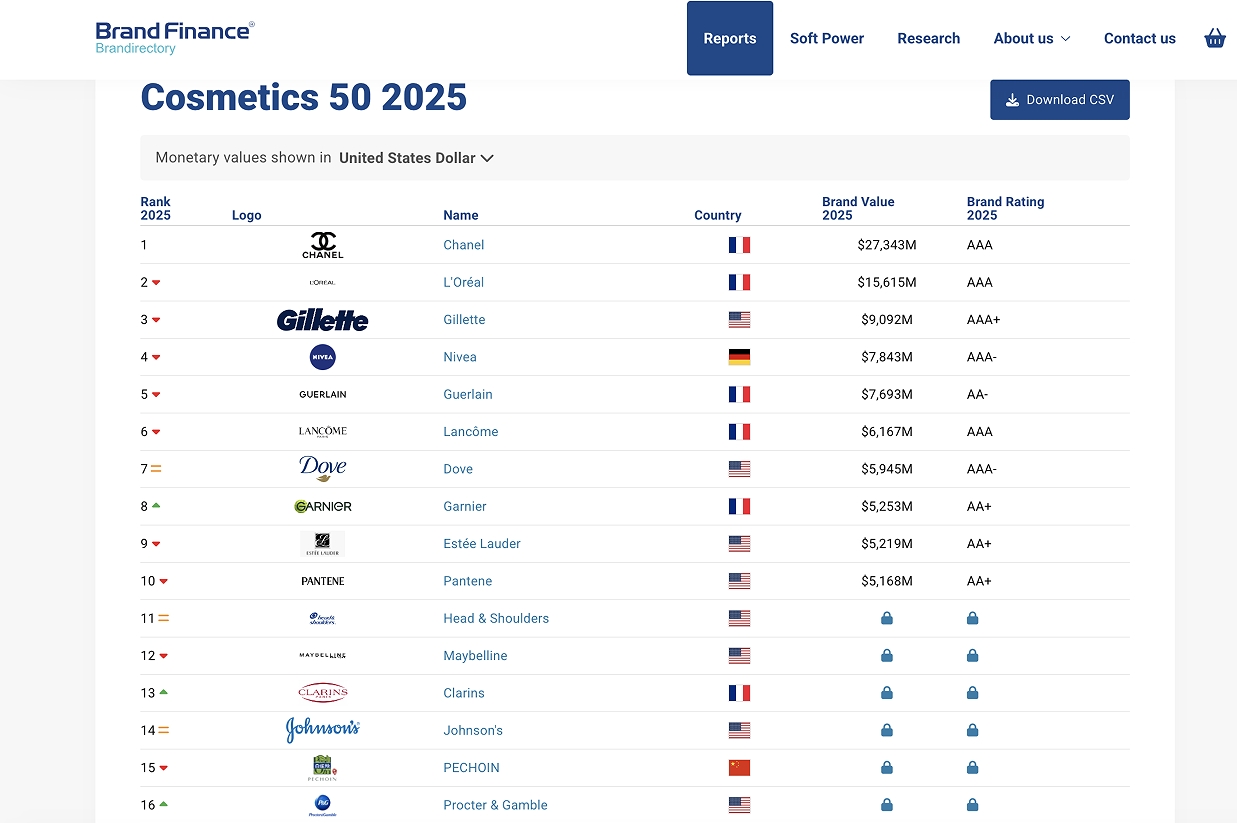Click the brand value lock for Johnson's

coord(887,730)
